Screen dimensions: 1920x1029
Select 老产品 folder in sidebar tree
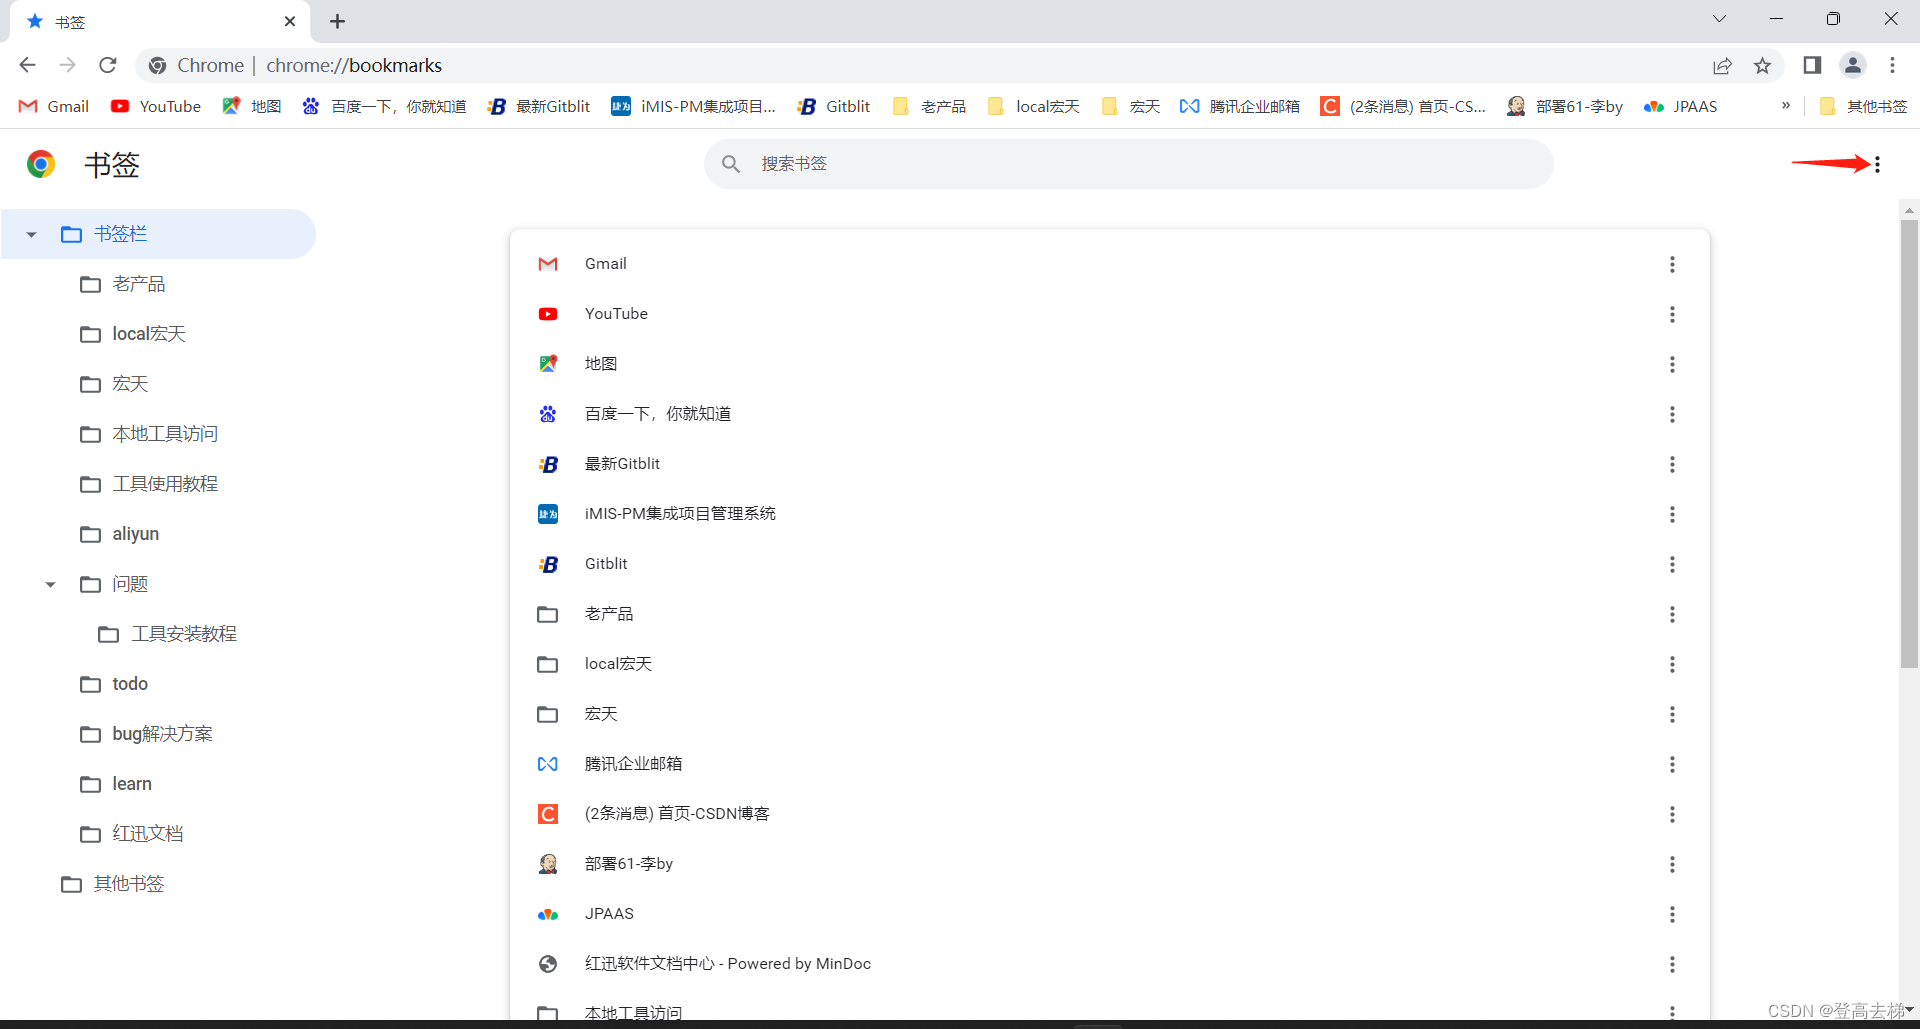click(139, 285)
